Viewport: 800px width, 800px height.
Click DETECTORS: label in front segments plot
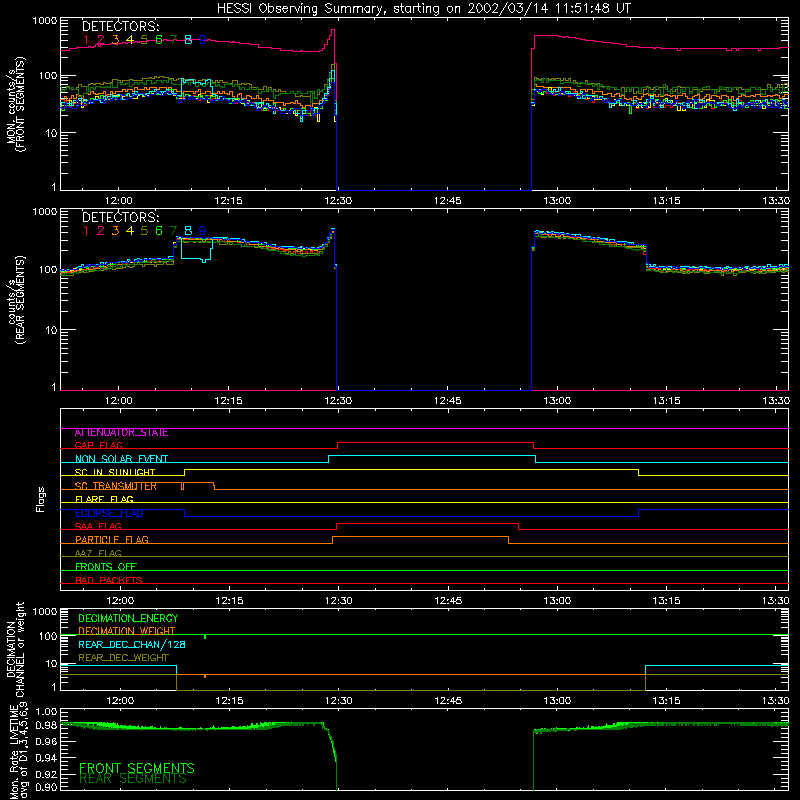(x=120, y=27)
